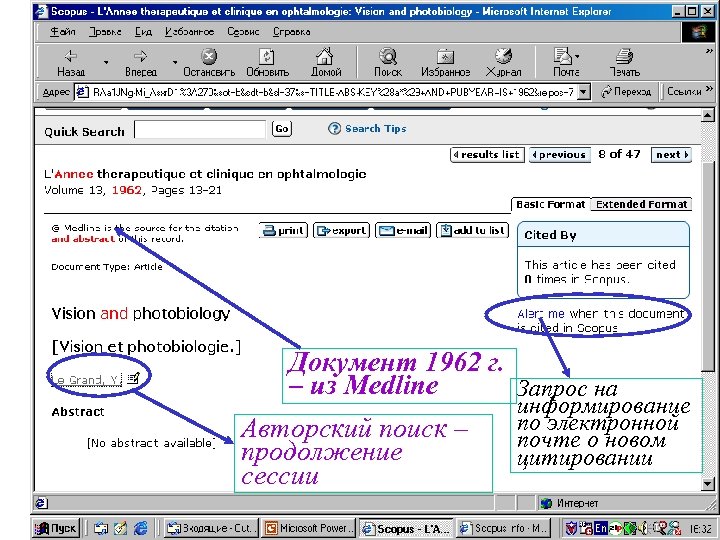This screenshot has height=540, width=720.
Task: Click the page scrollbar down arrow
Action: click(708, 483)
